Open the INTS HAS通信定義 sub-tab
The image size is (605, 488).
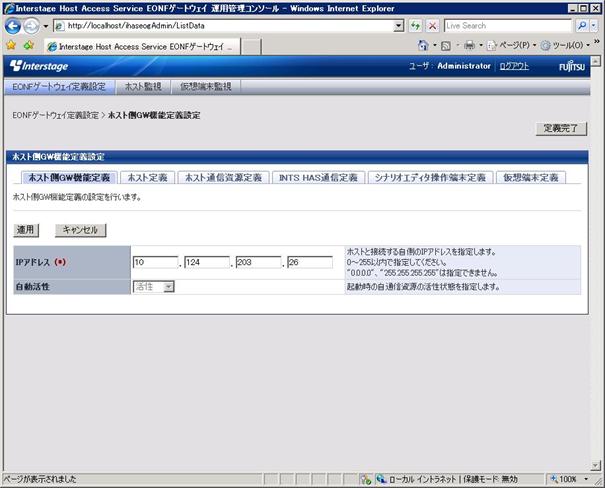pyautogui.click(x=318, y=177)
